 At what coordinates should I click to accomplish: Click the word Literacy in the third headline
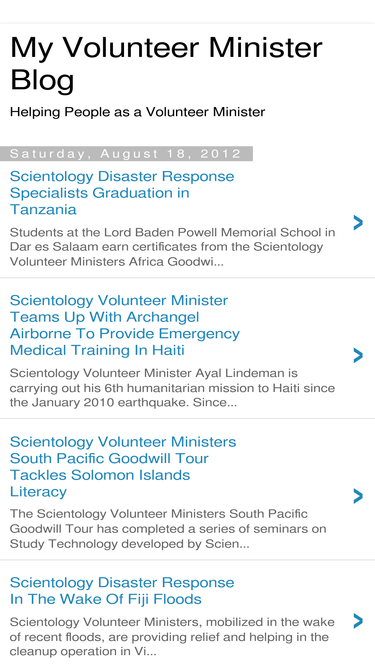(x=38, y=491)
